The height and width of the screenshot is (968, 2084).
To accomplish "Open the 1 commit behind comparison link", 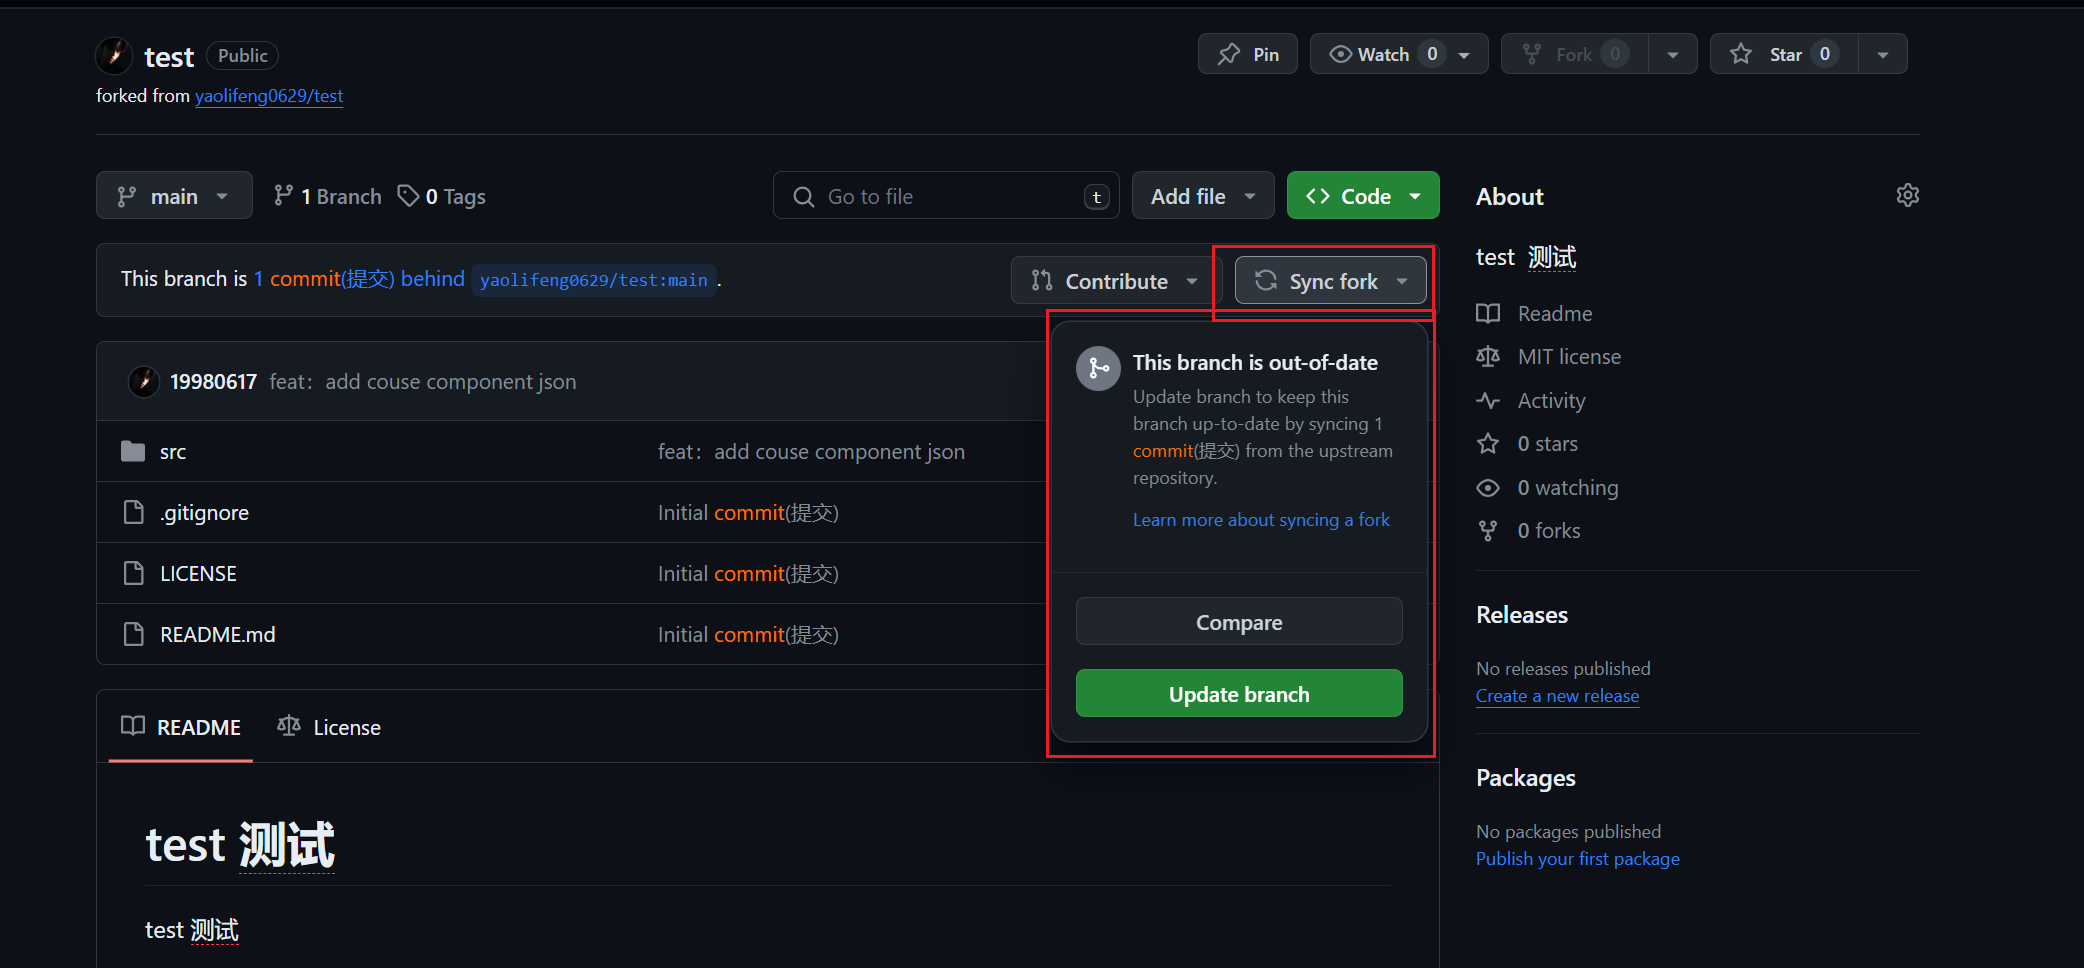I will coord(359,279).
